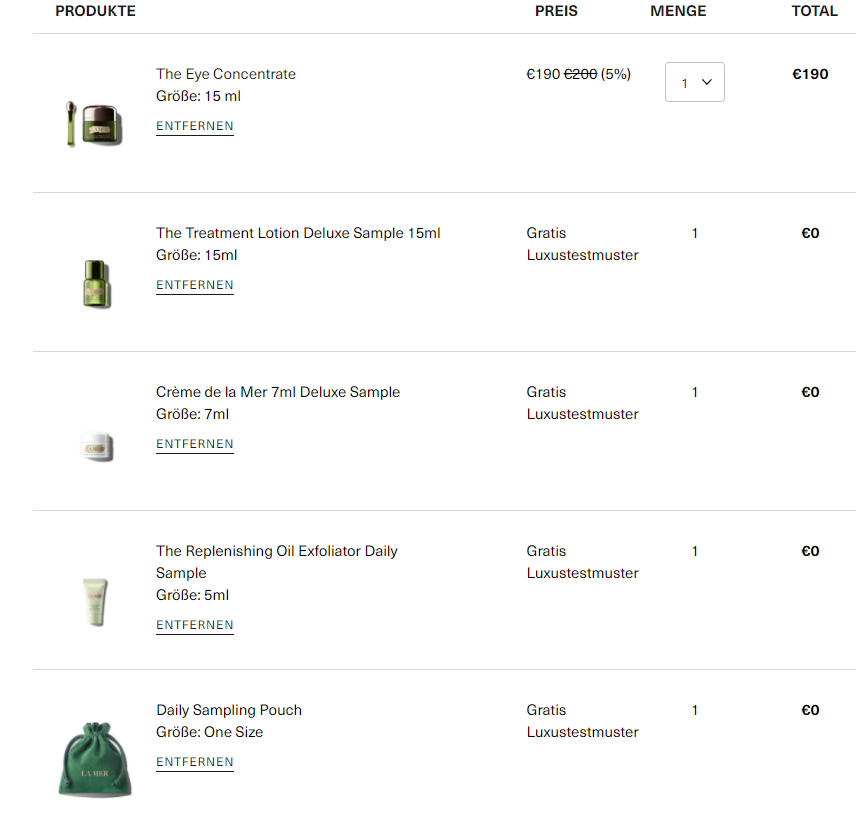Viewport: 861px width, 825px height.
Task: Open The Treatment Lotion Deluxe Sample title
Action: coord(298,233)
